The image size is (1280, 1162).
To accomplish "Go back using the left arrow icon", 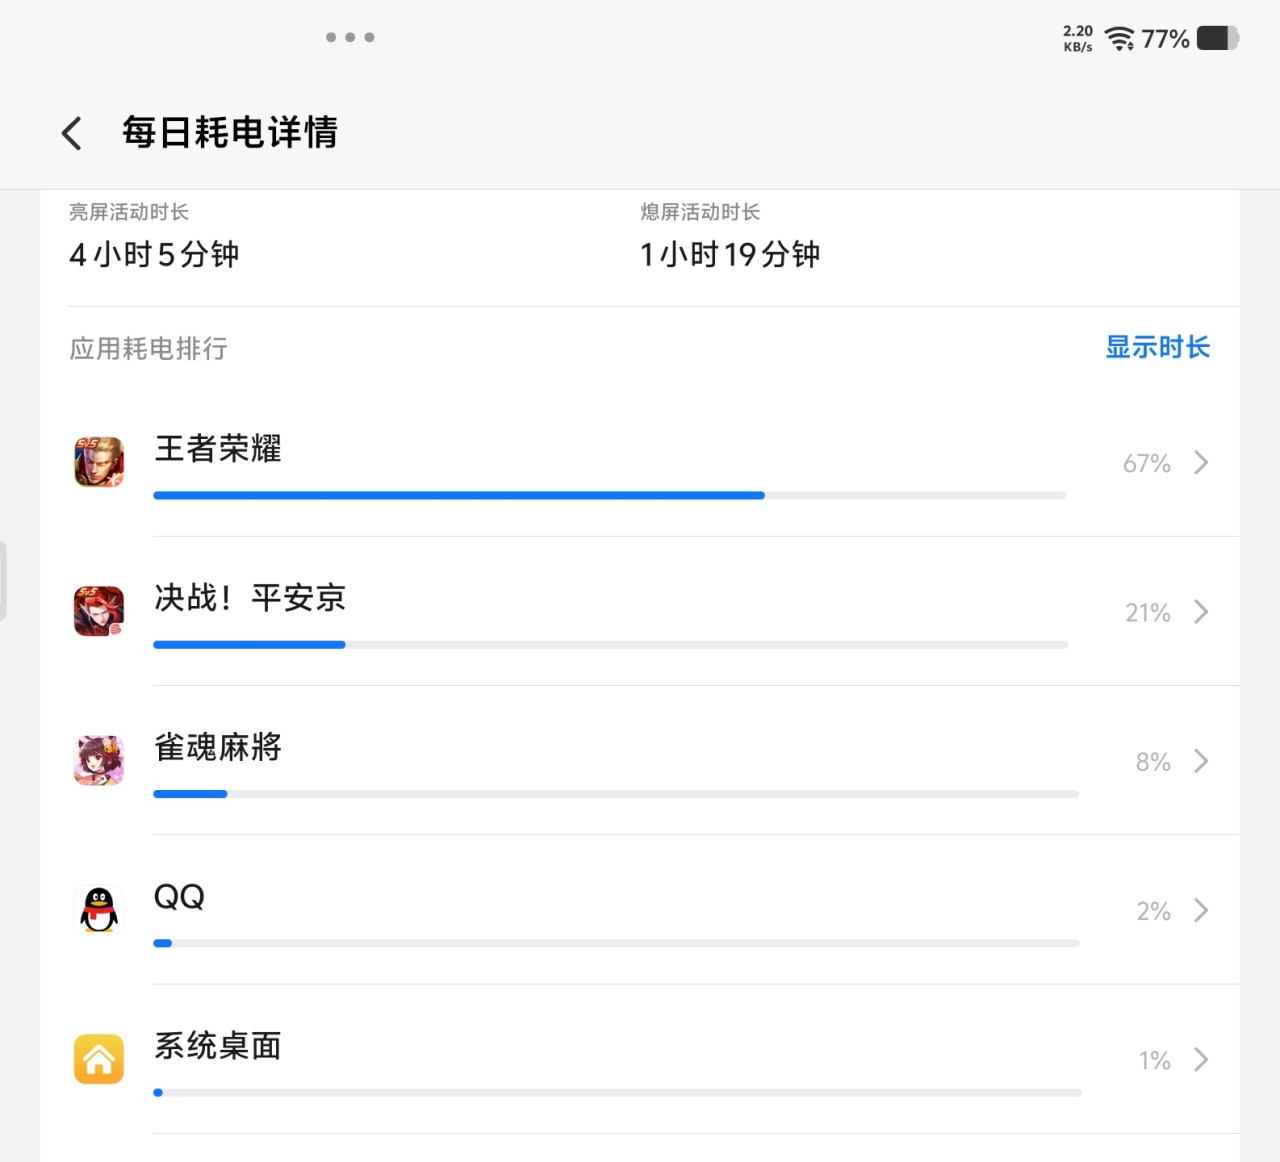I will pyautogui.click(x=71, y=133).
